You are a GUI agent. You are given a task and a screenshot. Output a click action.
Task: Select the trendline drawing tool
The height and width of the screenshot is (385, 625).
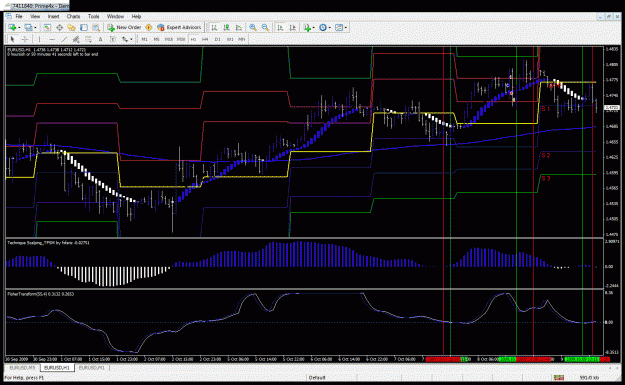click(64, 39)
